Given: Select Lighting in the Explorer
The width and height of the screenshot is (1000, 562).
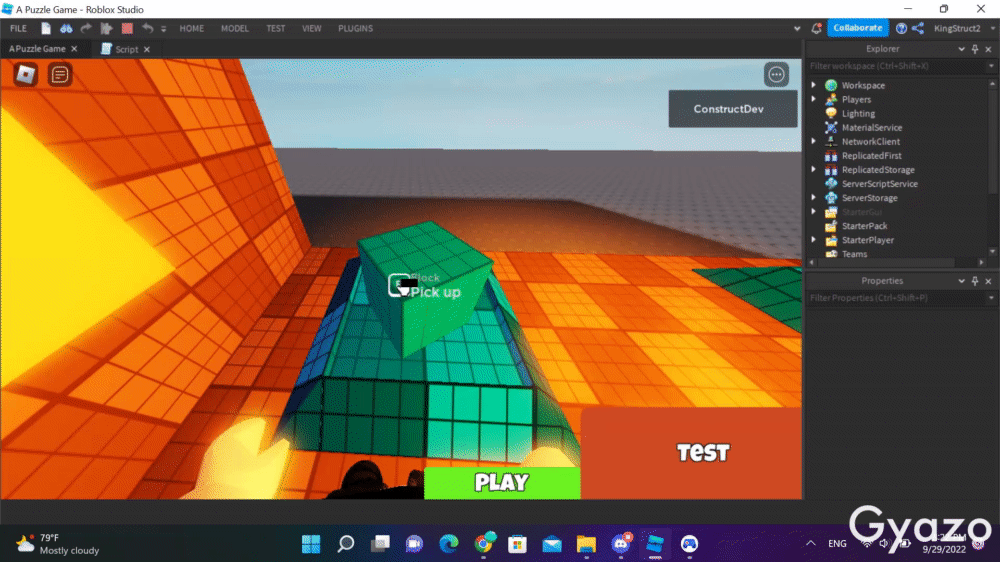Looking at the screenshot, I should (x=858, y=114).
